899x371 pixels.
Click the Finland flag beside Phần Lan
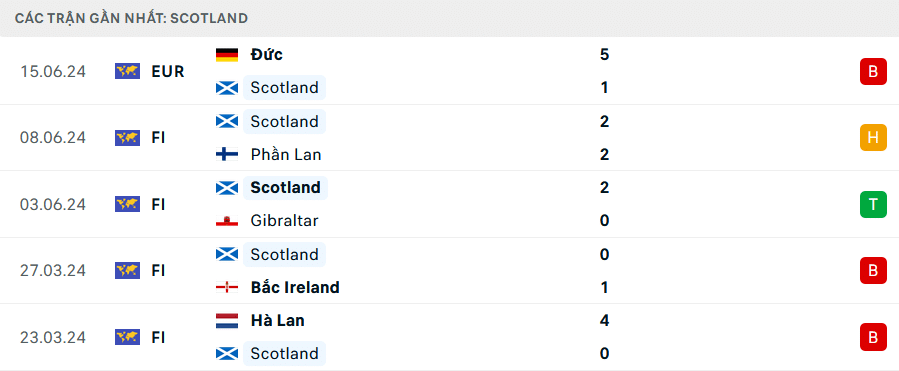226,154
